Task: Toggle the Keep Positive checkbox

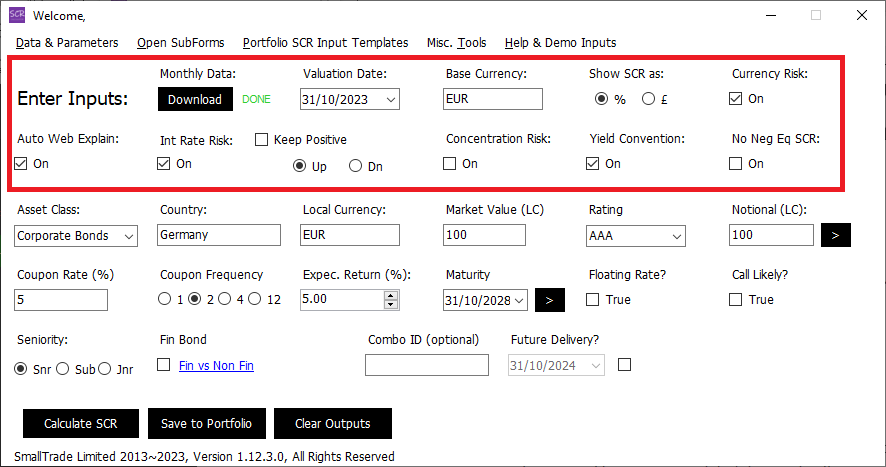Action: 262,140
